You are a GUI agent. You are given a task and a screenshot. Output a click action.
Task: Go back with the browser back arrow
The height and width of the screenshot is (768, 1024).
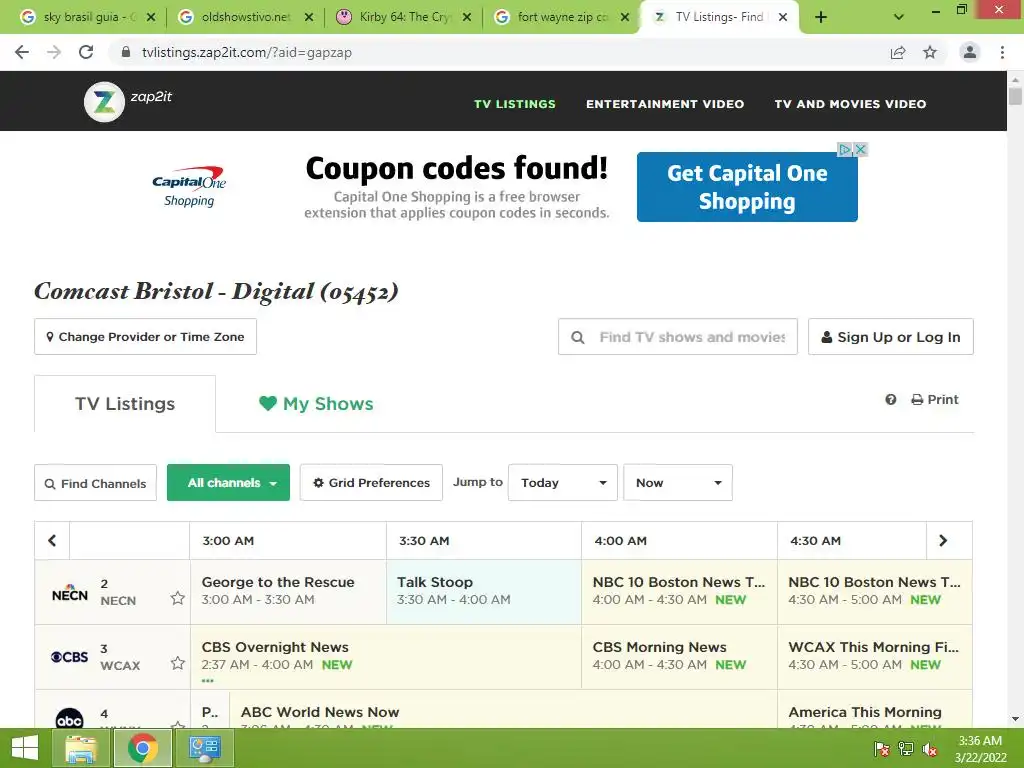click(22, 52)
